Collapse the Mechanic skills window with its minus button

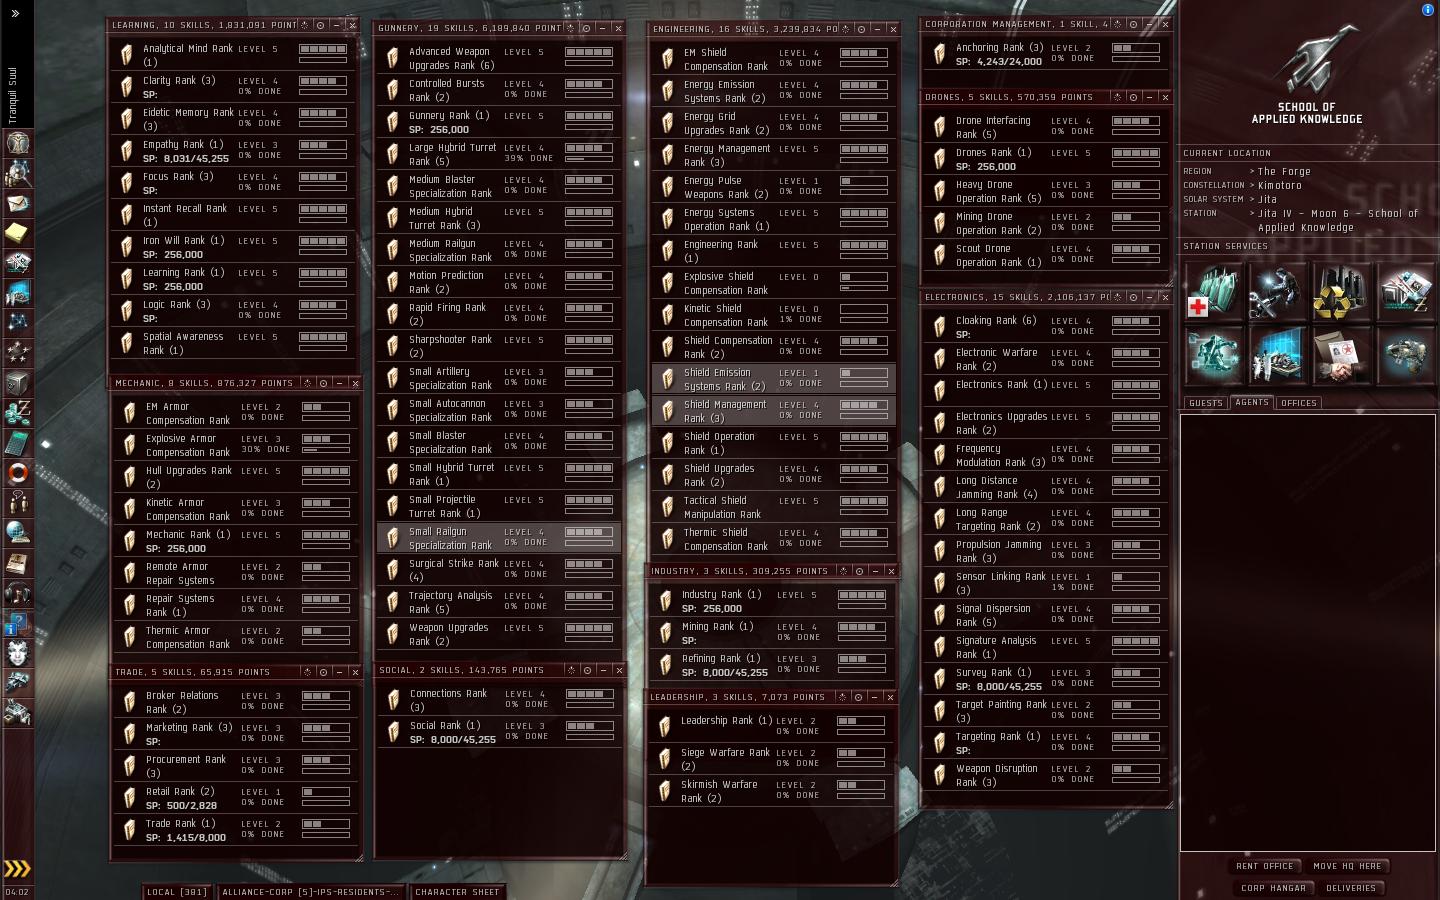339,383
